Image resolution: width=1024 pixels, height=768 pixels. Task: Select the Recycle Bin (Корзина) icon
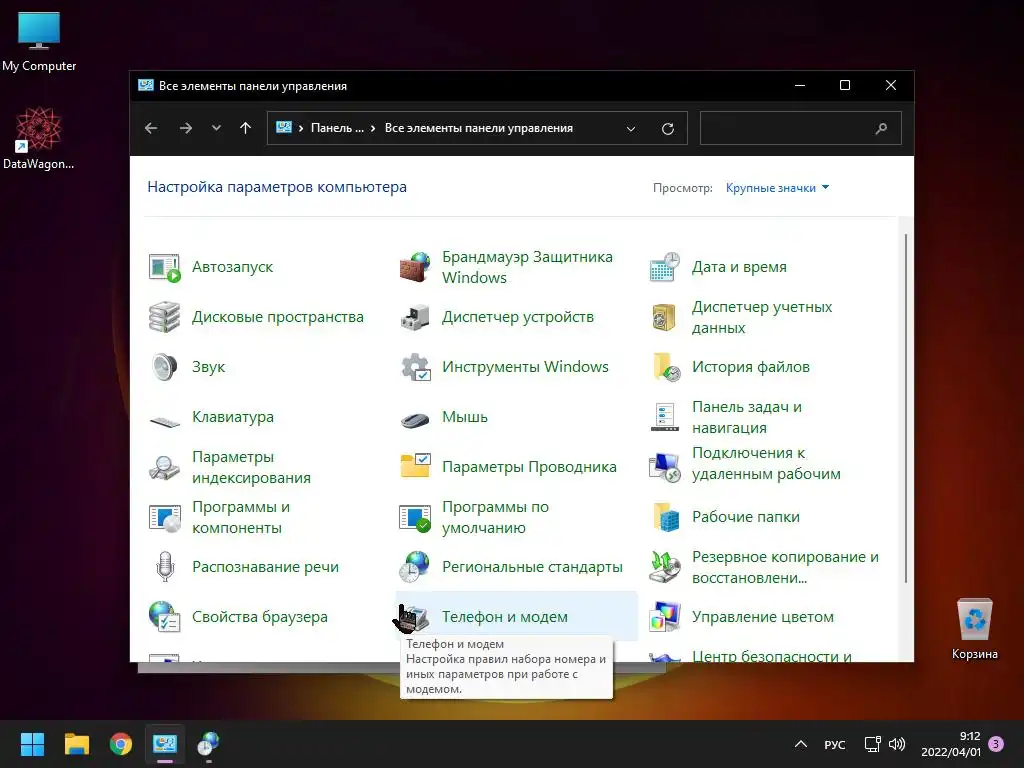[974, 628]
